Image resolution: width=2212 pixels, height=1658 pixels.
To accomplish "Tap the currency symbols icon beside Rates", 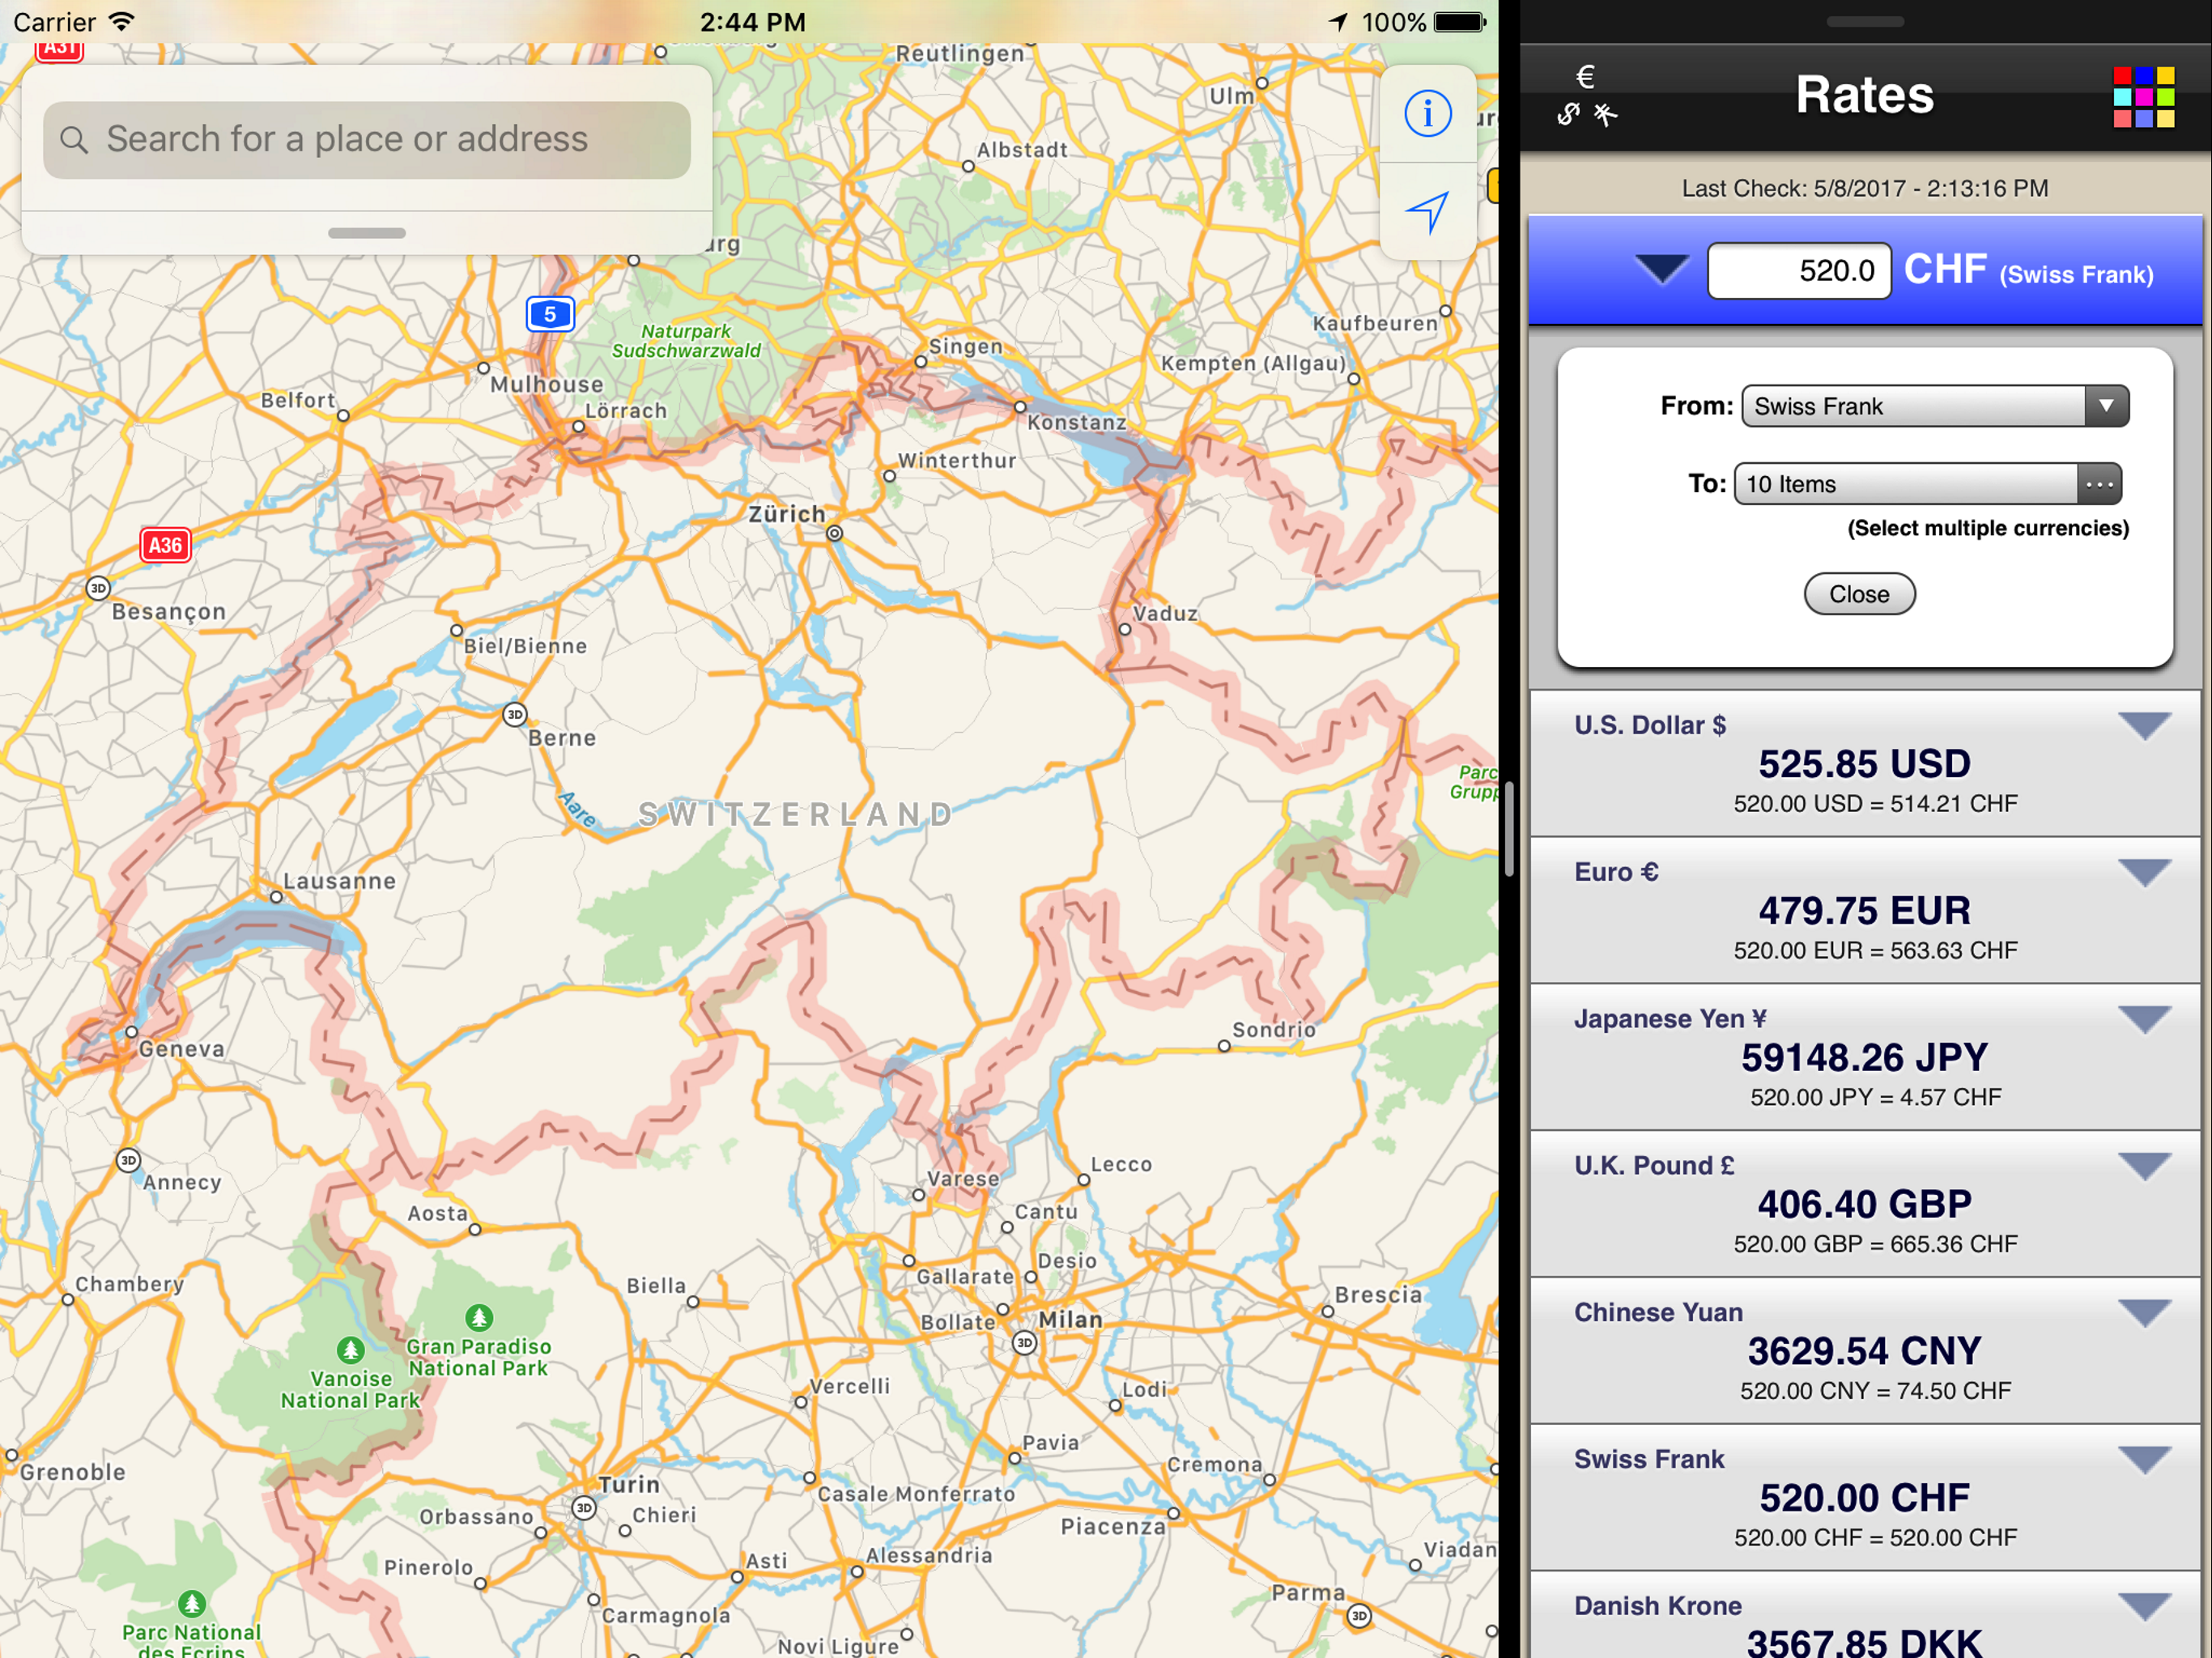I will point(1587,96).
